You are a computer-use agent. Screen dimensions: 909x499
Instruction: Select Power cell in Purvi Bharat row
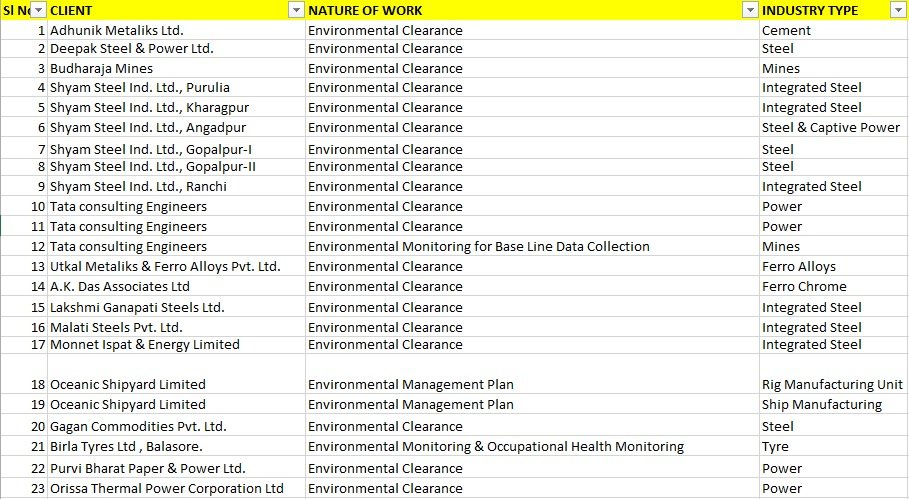coord(834,468)
